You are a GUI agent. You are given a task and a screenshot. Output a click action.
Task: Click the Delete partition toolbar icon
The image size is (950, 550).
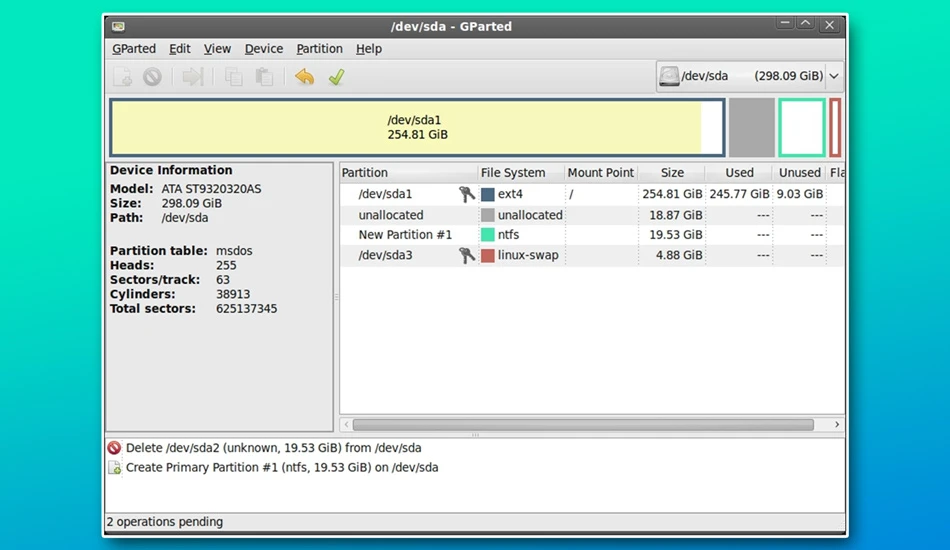point(152,77)
